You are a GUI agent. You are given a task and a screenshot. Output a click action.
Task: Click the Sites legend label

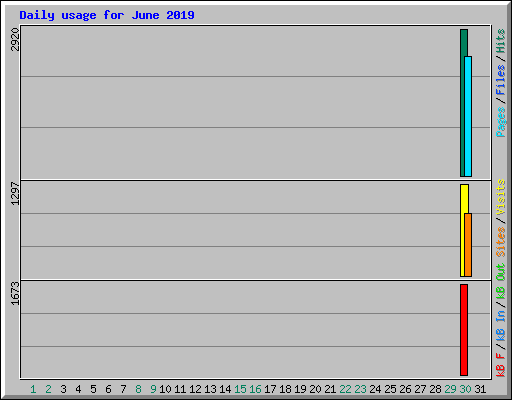coord(501,242)
